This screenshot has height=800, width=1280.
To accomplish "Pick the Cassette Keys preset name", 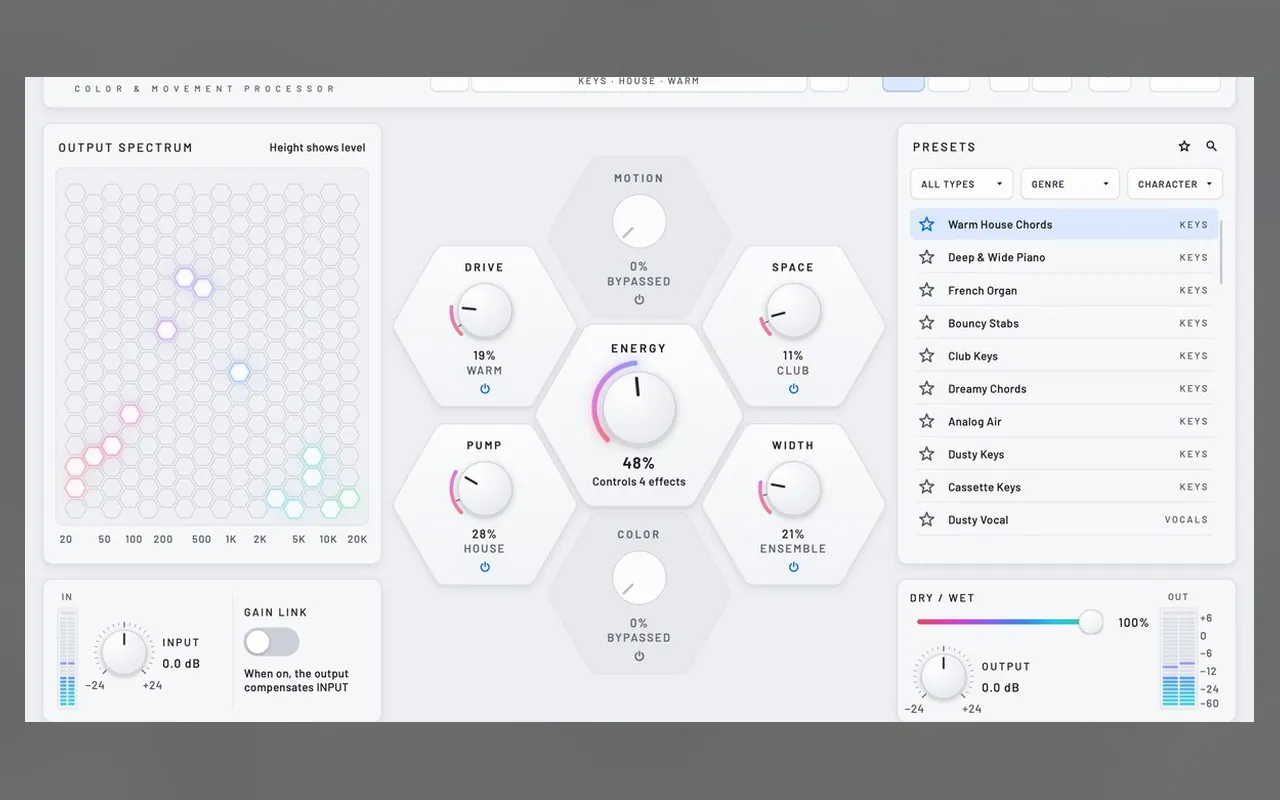I will pyautogui.click(x=984, y=487).
